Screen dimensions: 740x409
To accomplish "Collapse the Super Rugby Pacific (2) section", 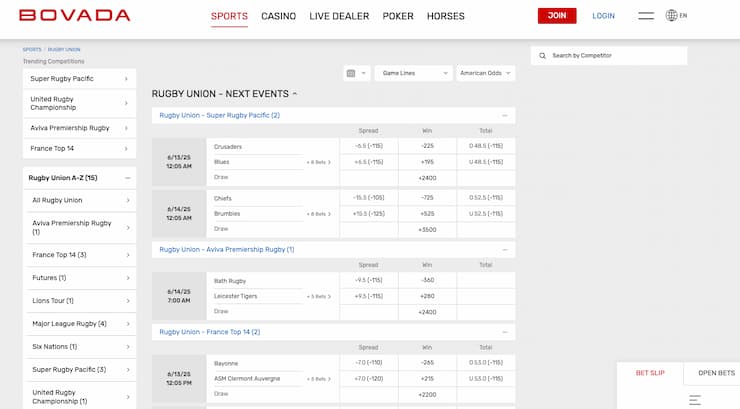I will (x=505, y=116).
